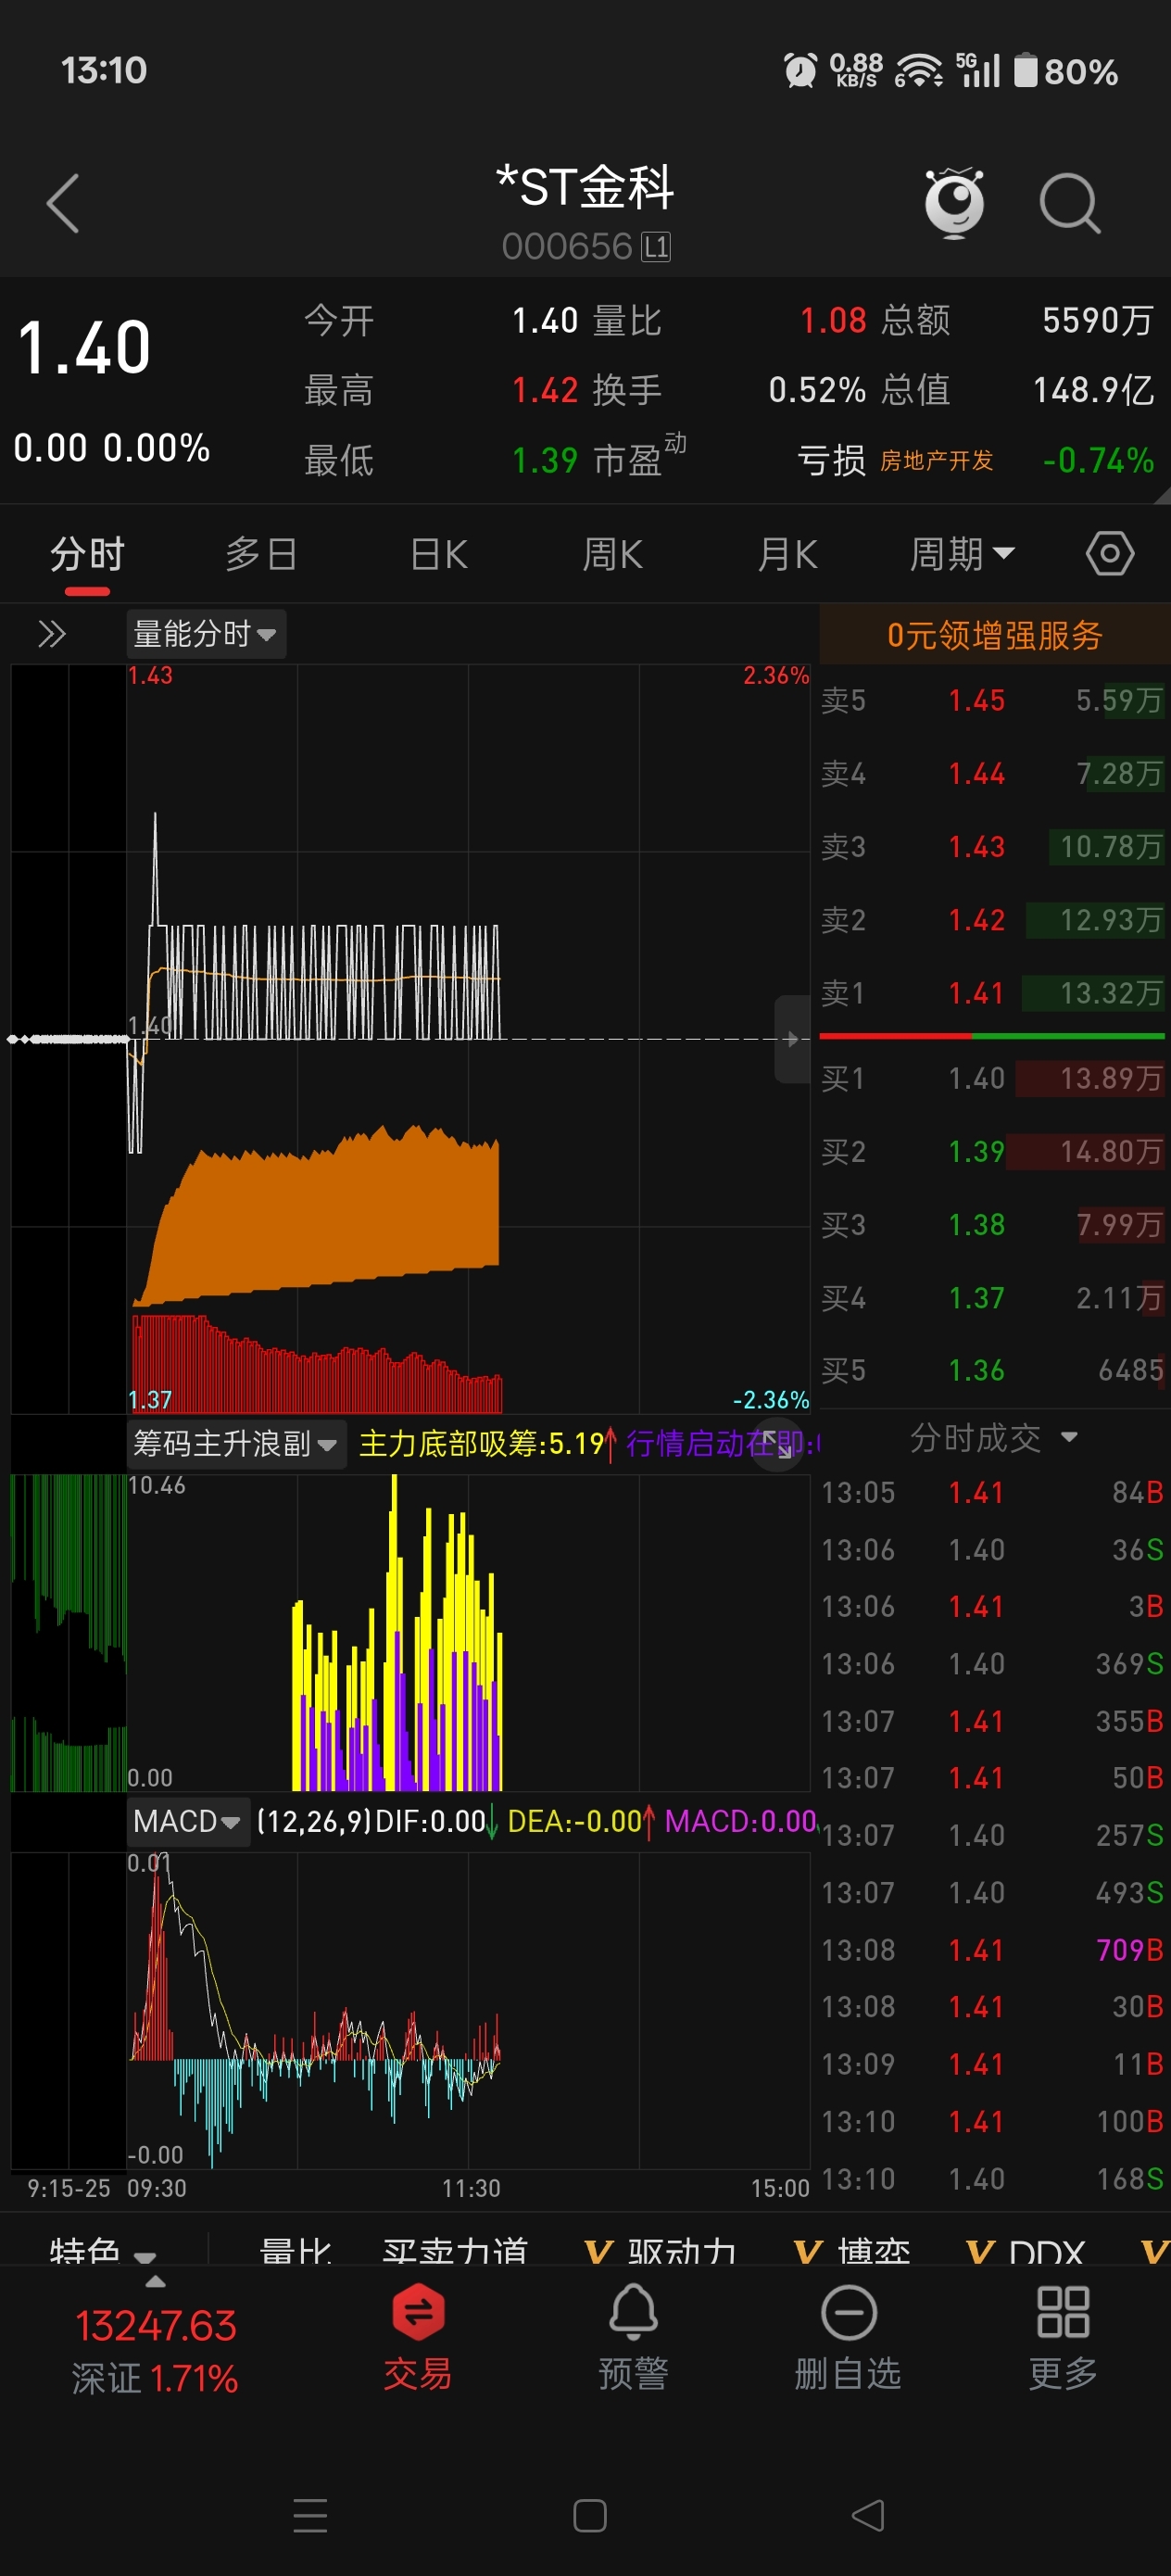Select the 驱动力 VIP indicator
Viewport: 1171px width, 2576px height.
click(x=660, y=2250)
